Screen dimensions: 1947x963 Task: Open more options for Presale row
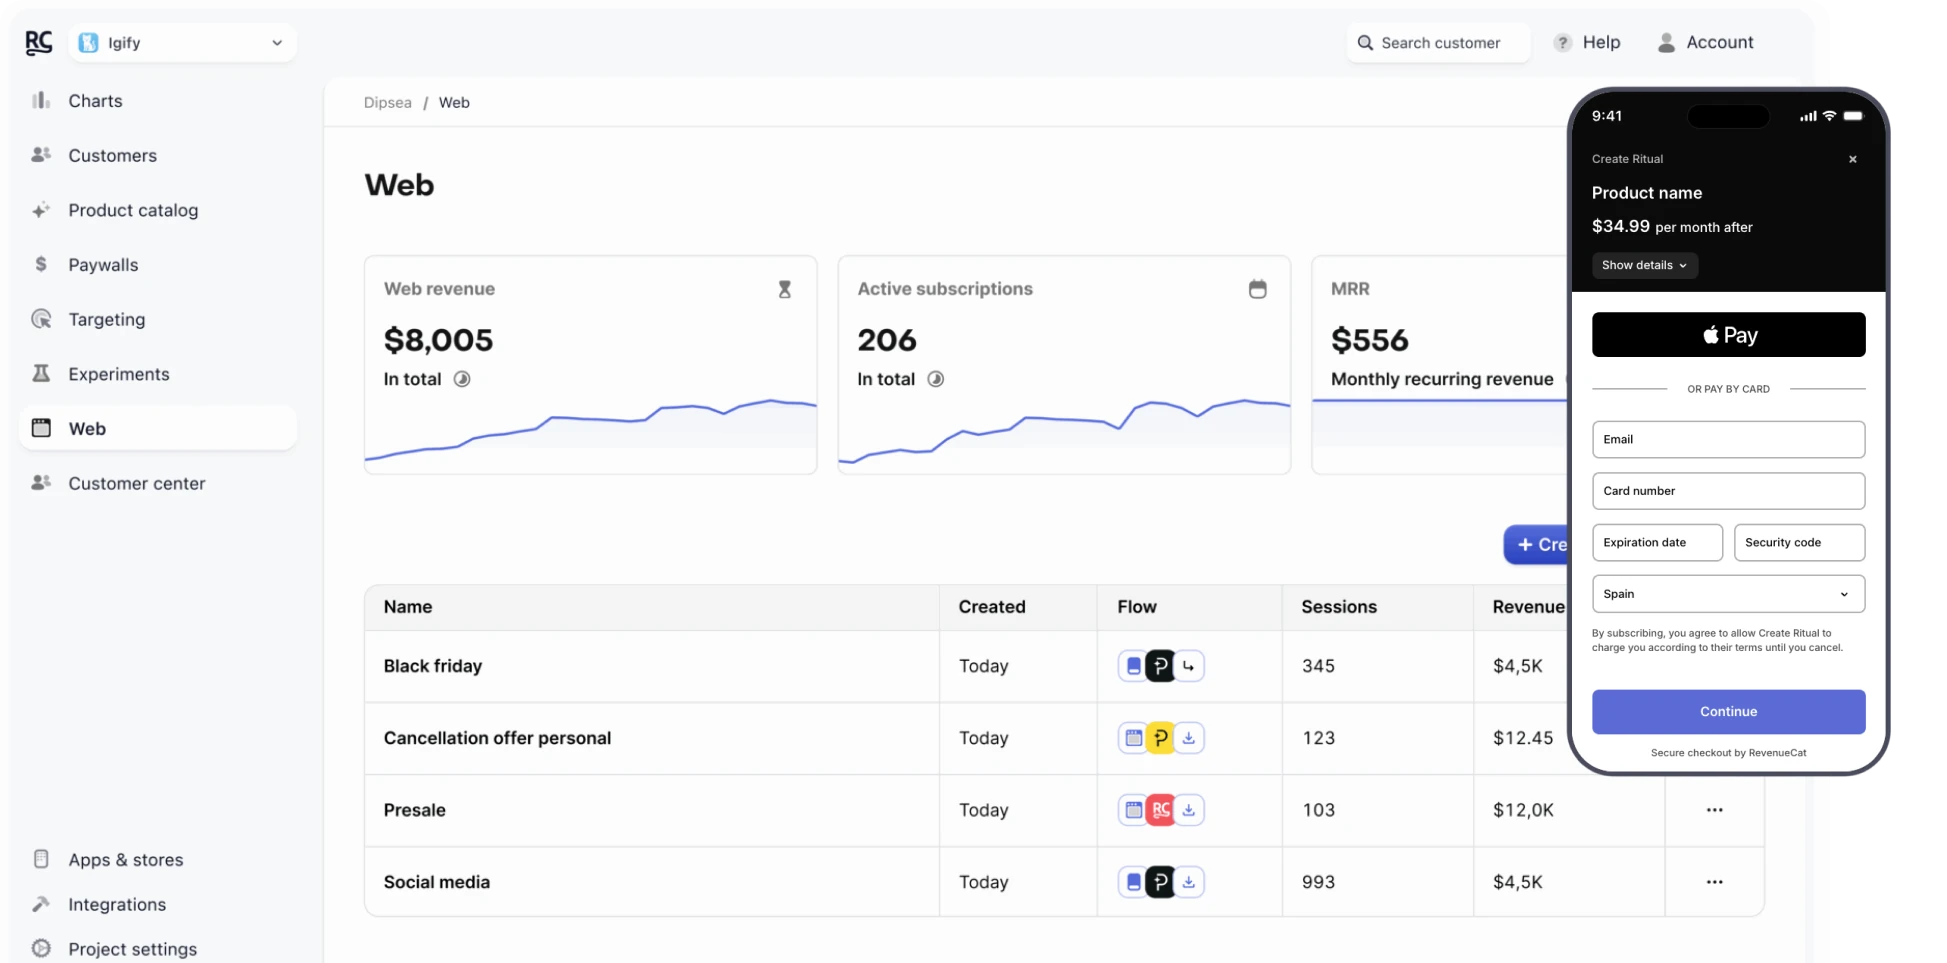[1715, 810]
